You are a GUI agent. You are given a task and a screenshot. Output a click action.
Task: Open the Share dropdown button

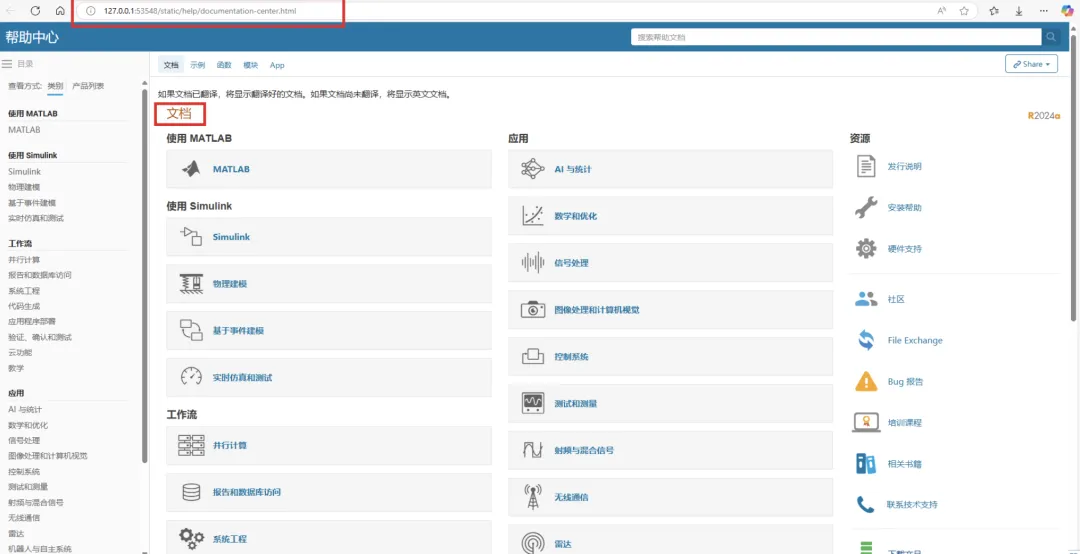[x=1031, y=64]
